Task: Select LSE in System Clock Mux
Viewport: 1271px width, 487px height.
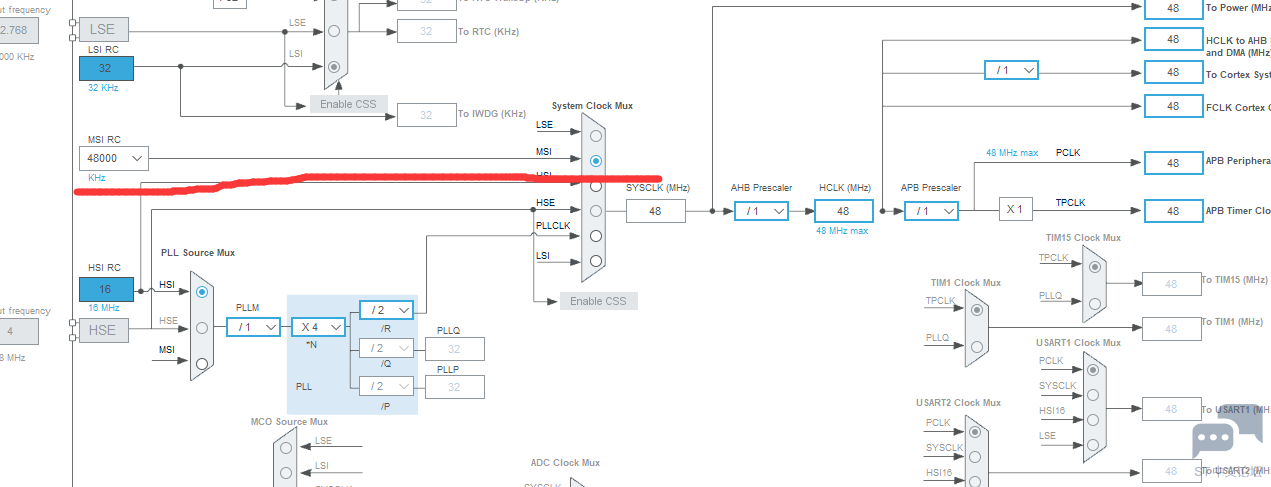Action: point(595,136)
